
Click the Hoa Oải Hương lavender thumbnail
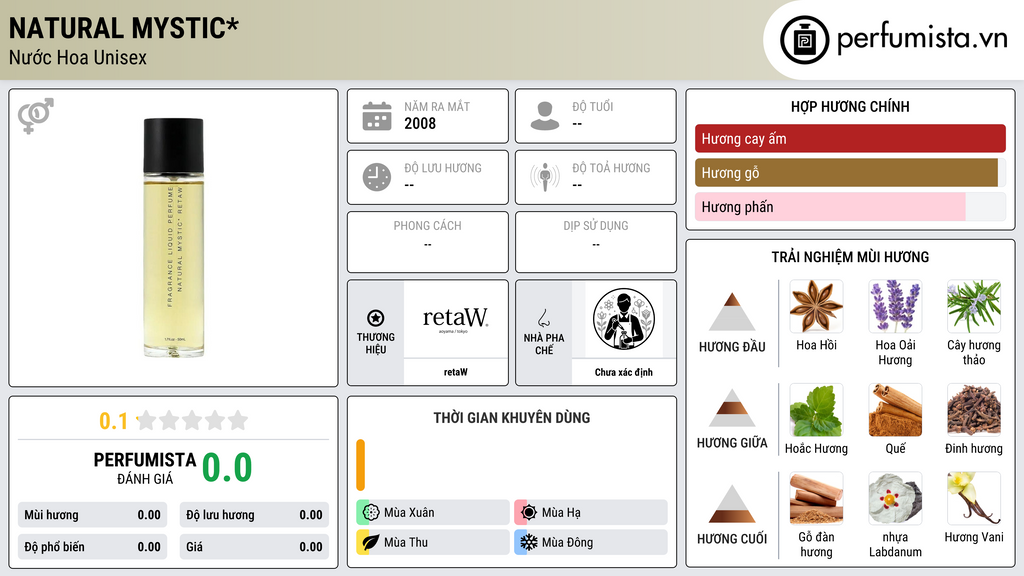[x=895, y=306]
